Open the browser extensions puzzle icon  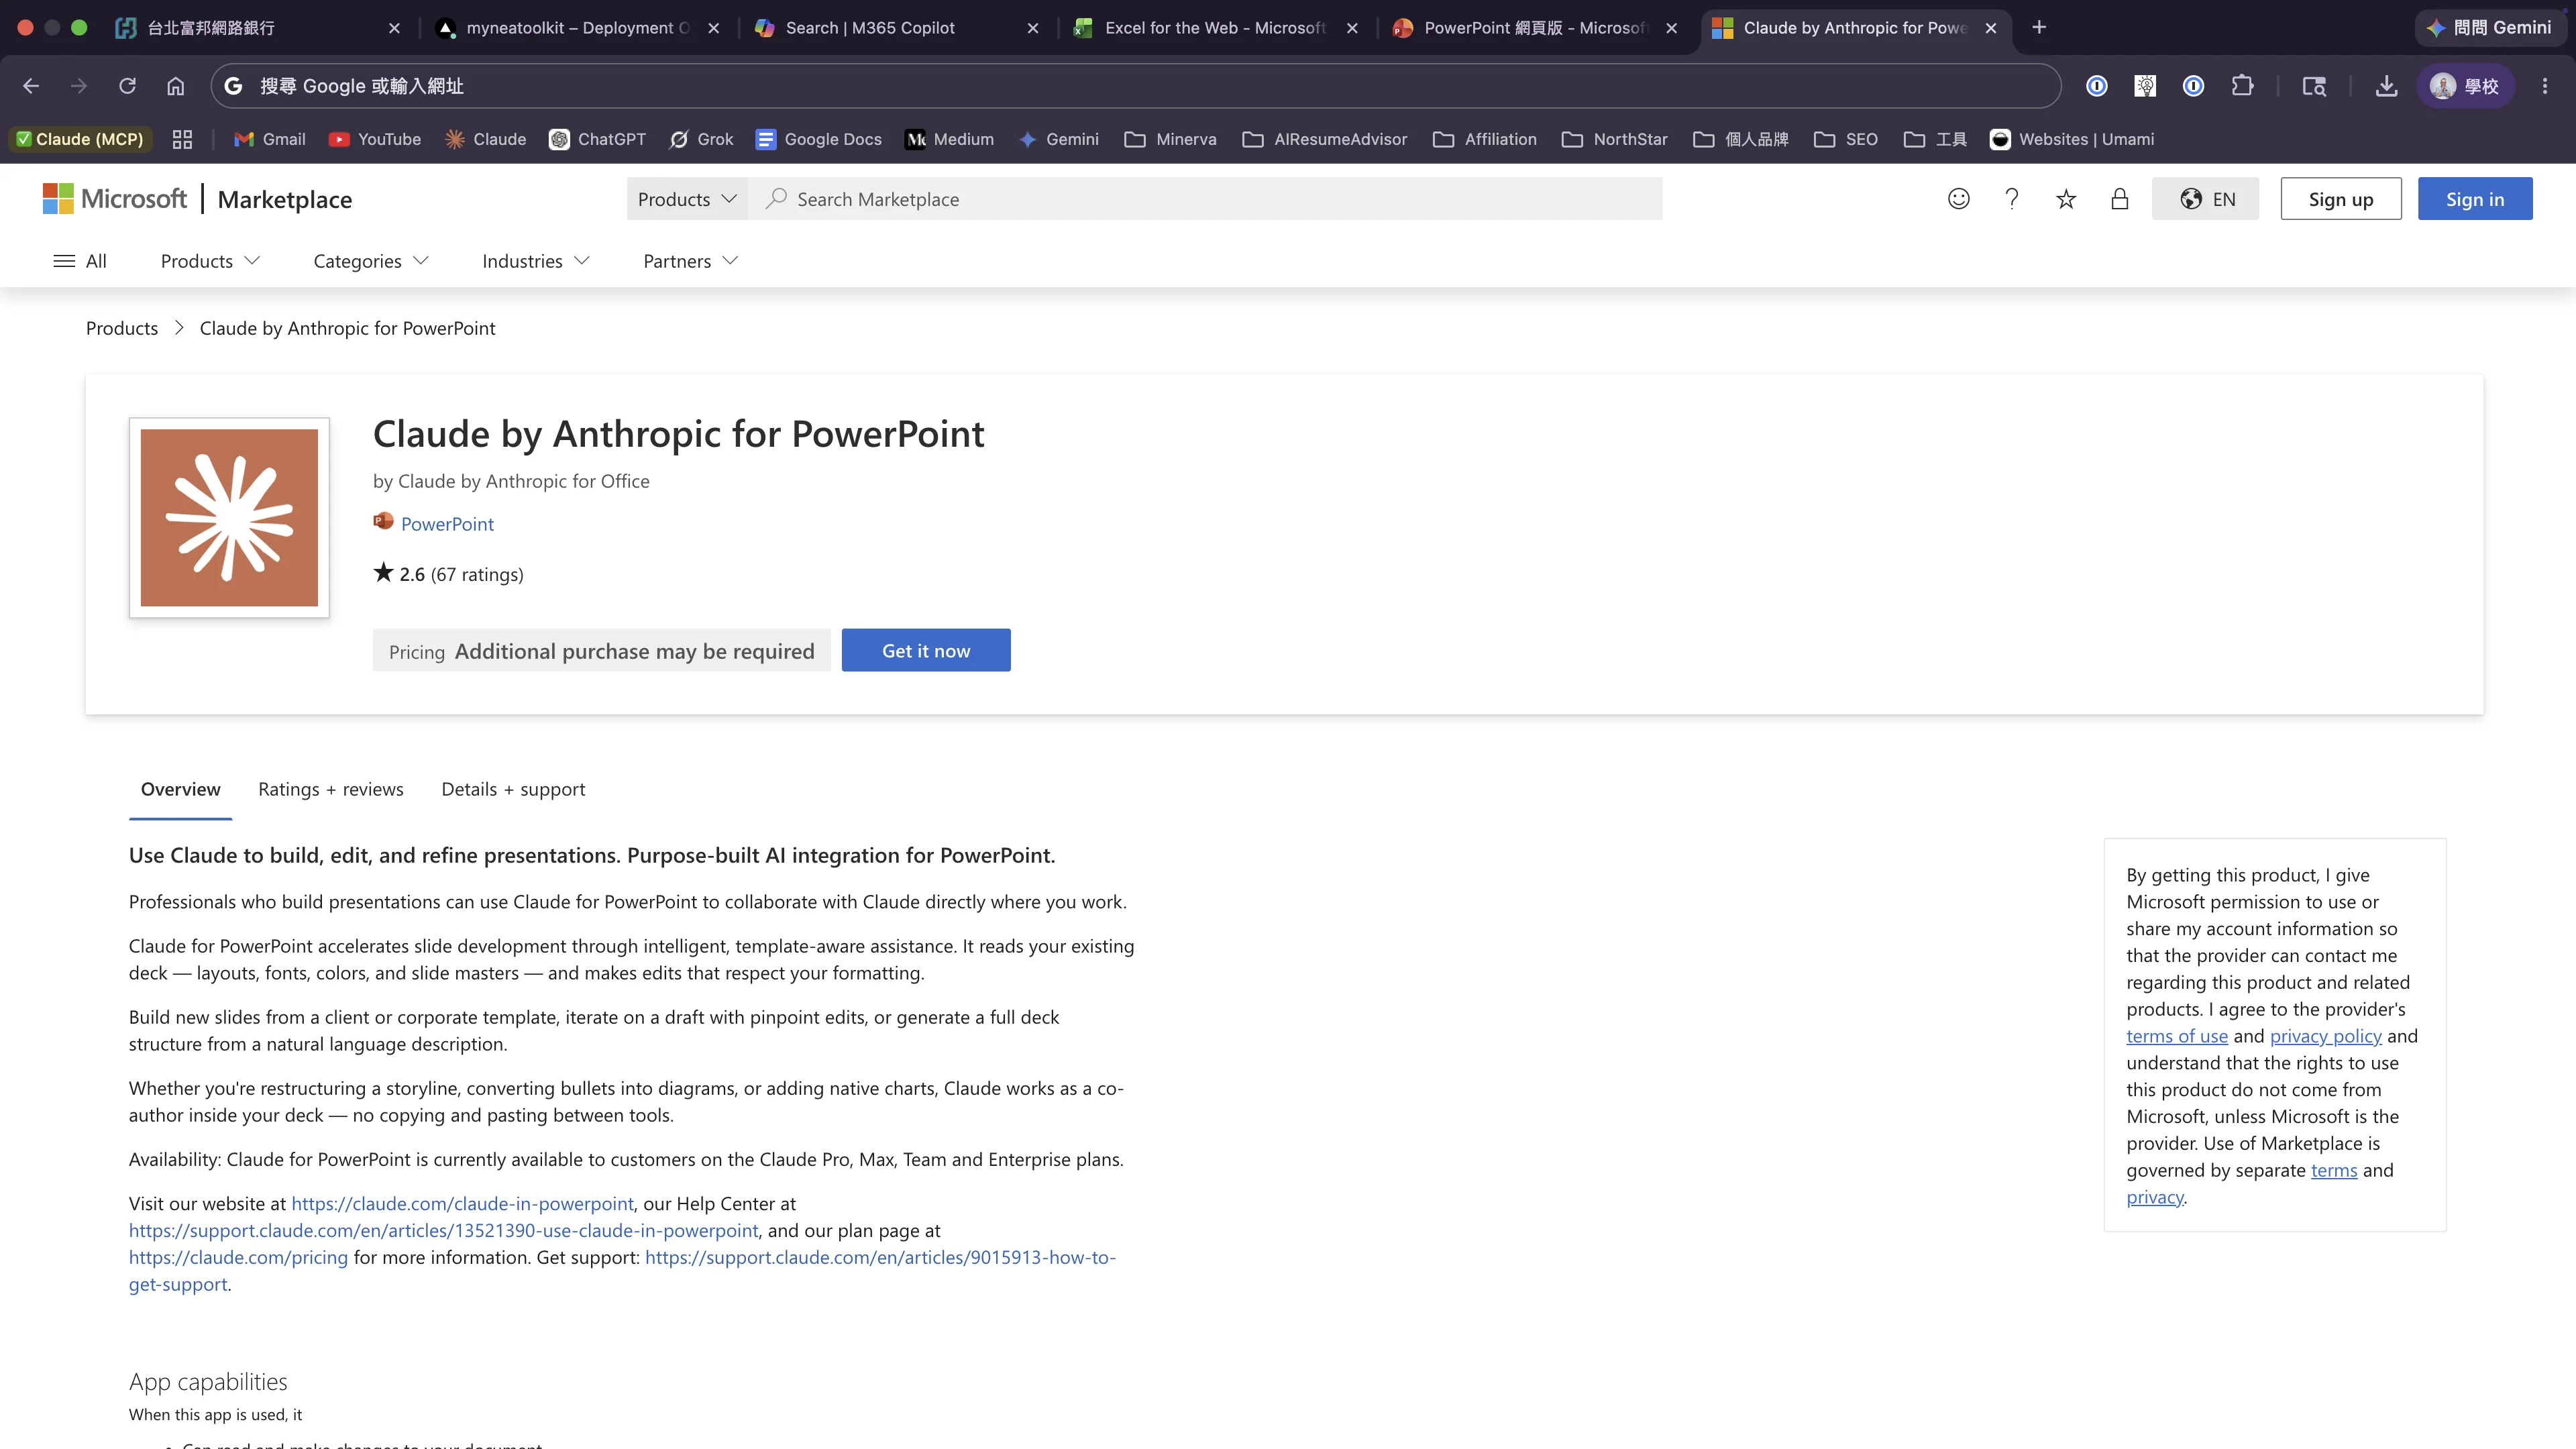tap(2243, 86)
